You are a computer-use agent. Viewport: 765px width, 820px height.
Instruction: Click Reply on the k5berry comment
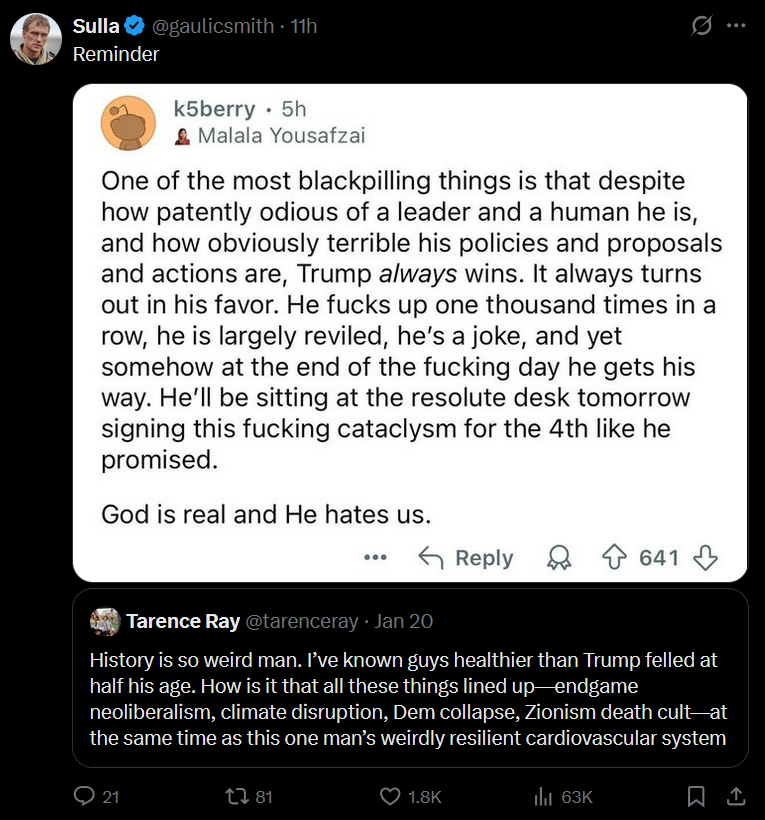pyautogui.click(x=466, y=558)
